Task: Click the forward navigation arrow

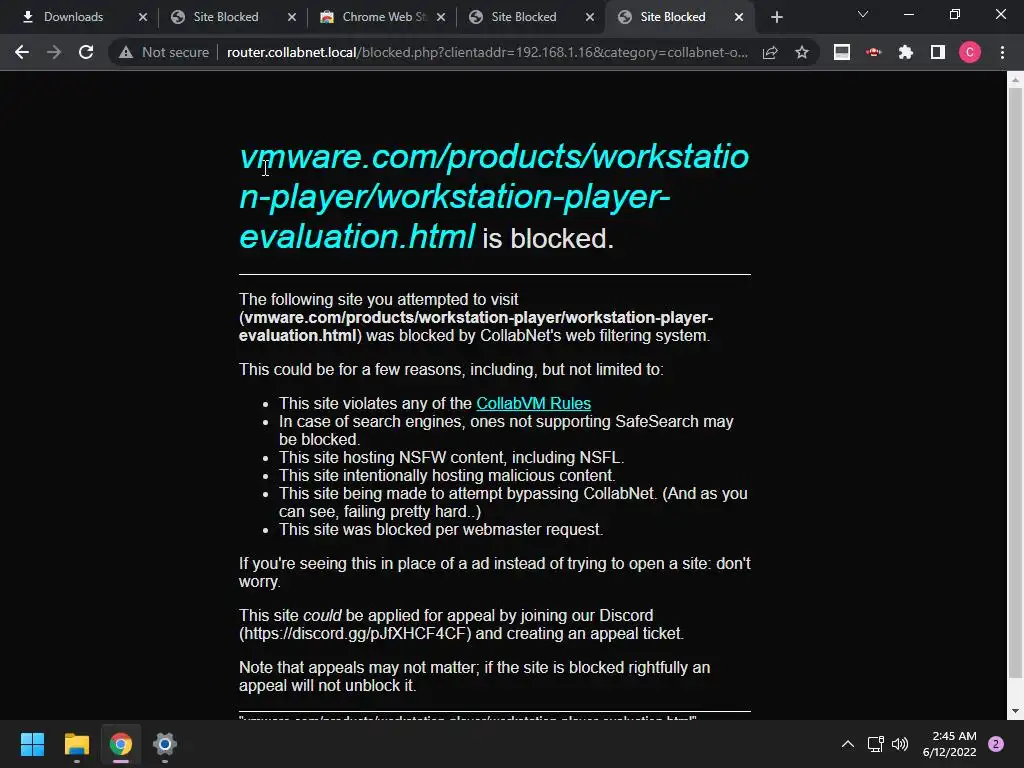Action: point(54,52)
